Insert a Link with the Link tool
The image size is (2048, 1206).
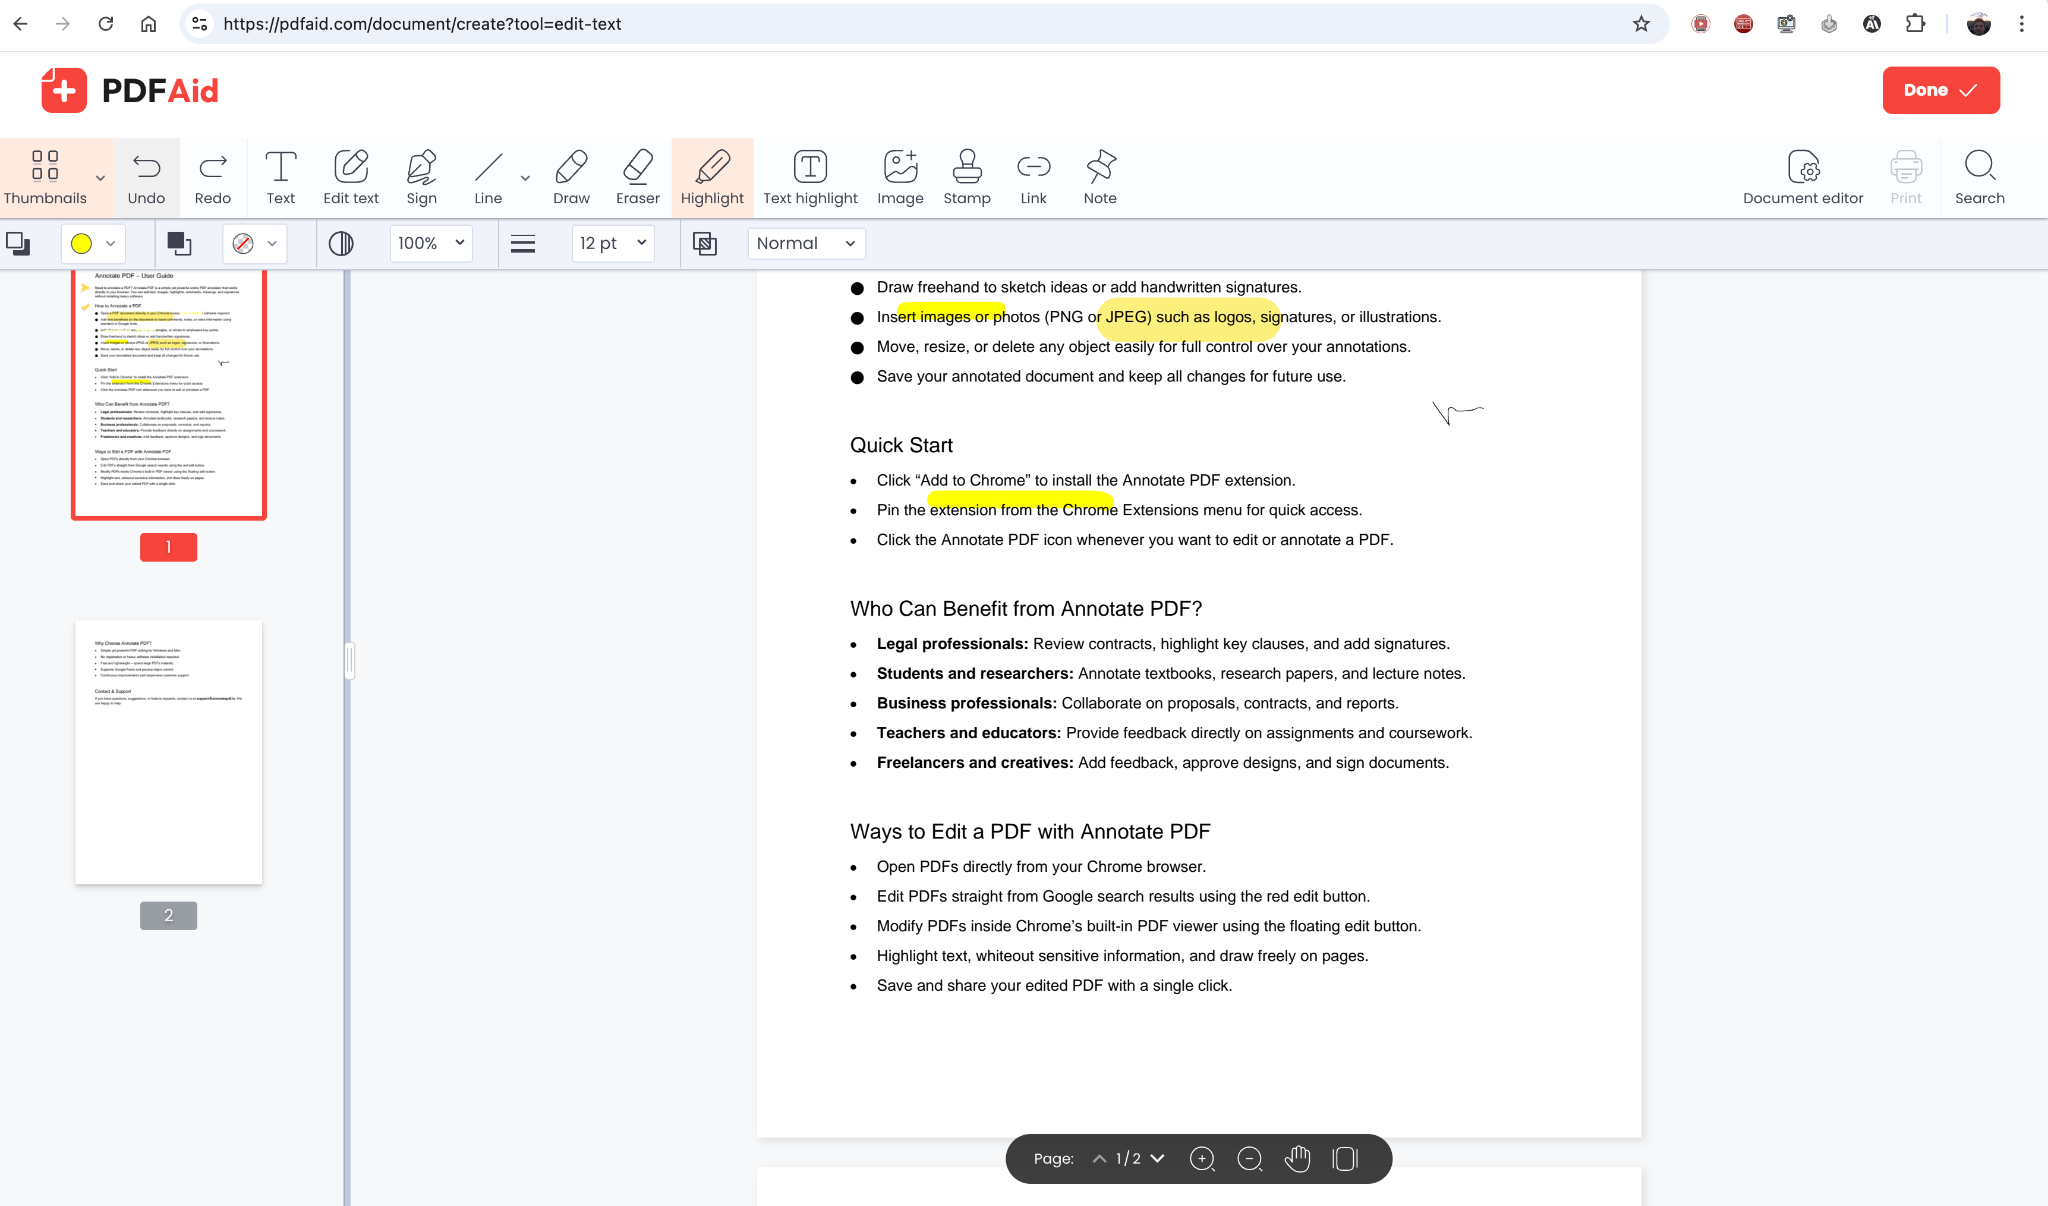click(x=1033, y=177)
